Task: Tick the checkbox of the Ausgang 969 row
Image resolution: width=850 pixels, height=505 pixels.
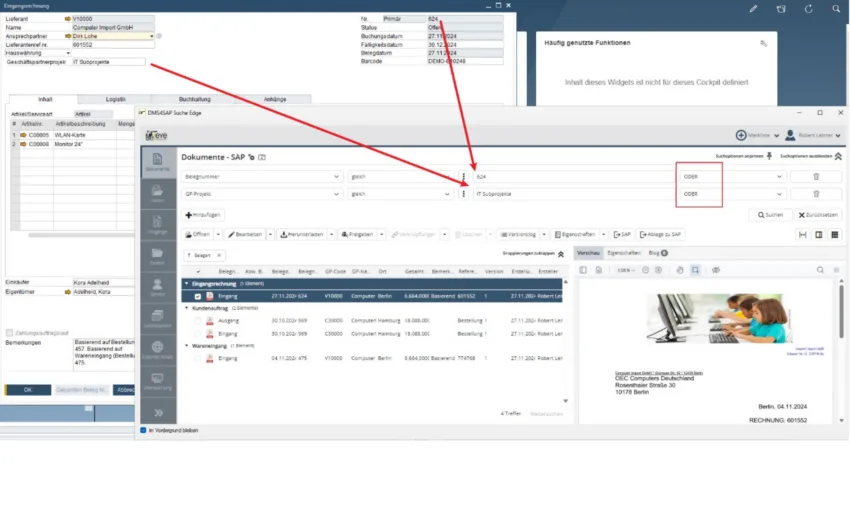Action: click(197, 321)
